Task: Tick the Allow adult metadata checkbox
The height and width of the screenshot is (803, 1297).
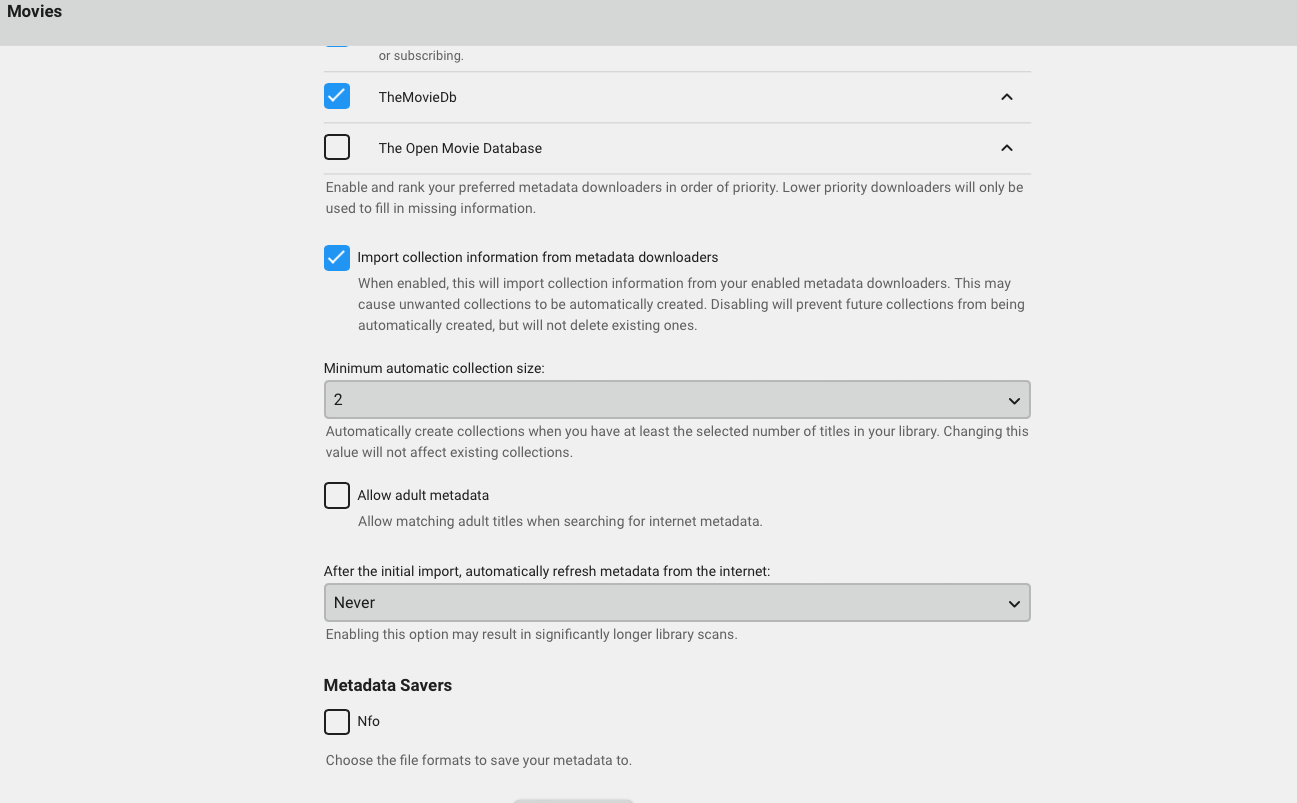Action: click(337, 495)
